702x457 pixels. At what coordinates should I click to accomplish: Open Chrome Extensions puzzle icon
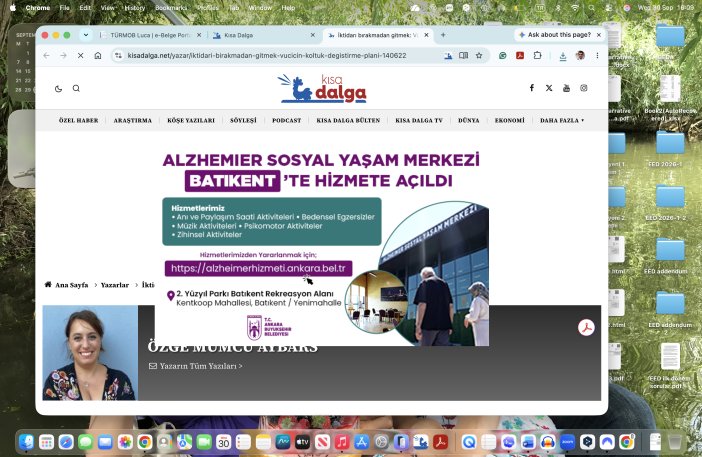coord(537,56)
